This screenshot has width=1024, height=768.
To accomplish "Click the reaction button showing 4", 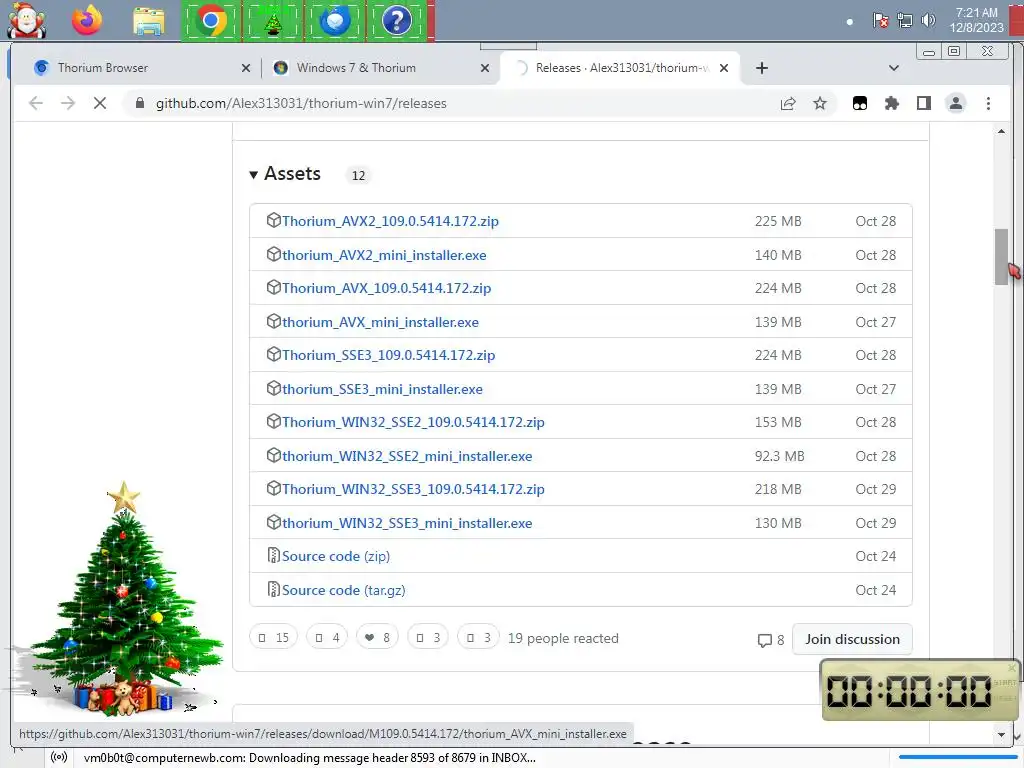I will (327, 637).
